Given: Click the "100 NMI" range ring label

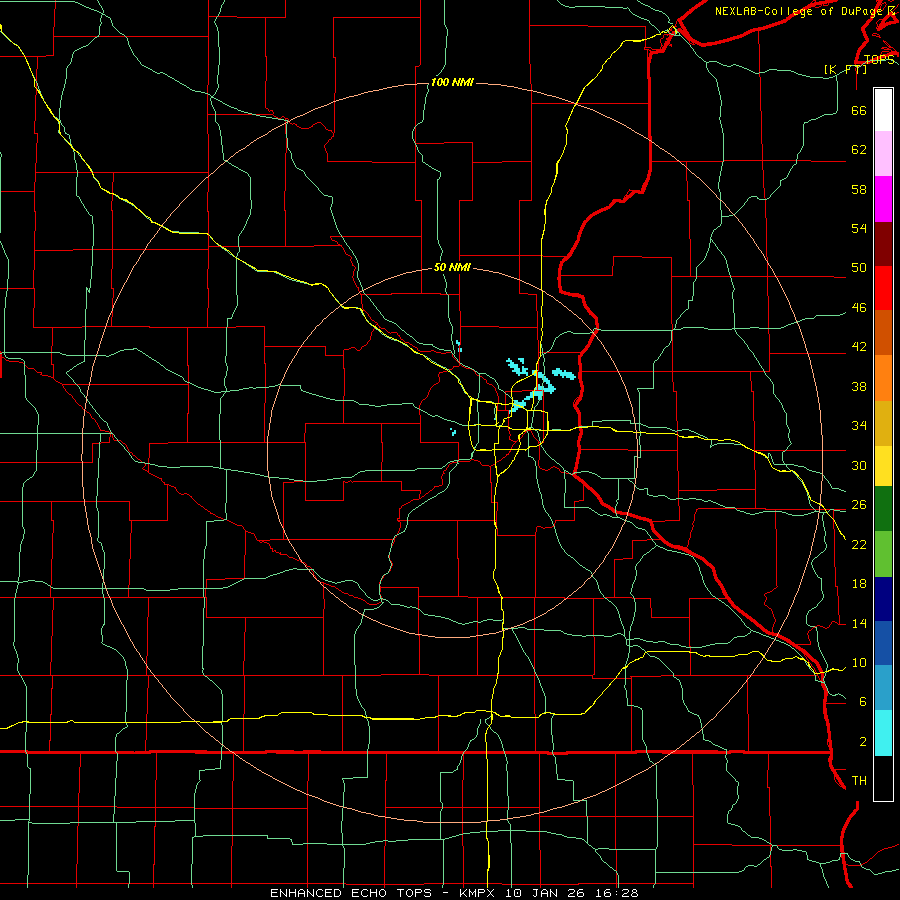Looking at the screenshot, I should click(x=452, y=83).
